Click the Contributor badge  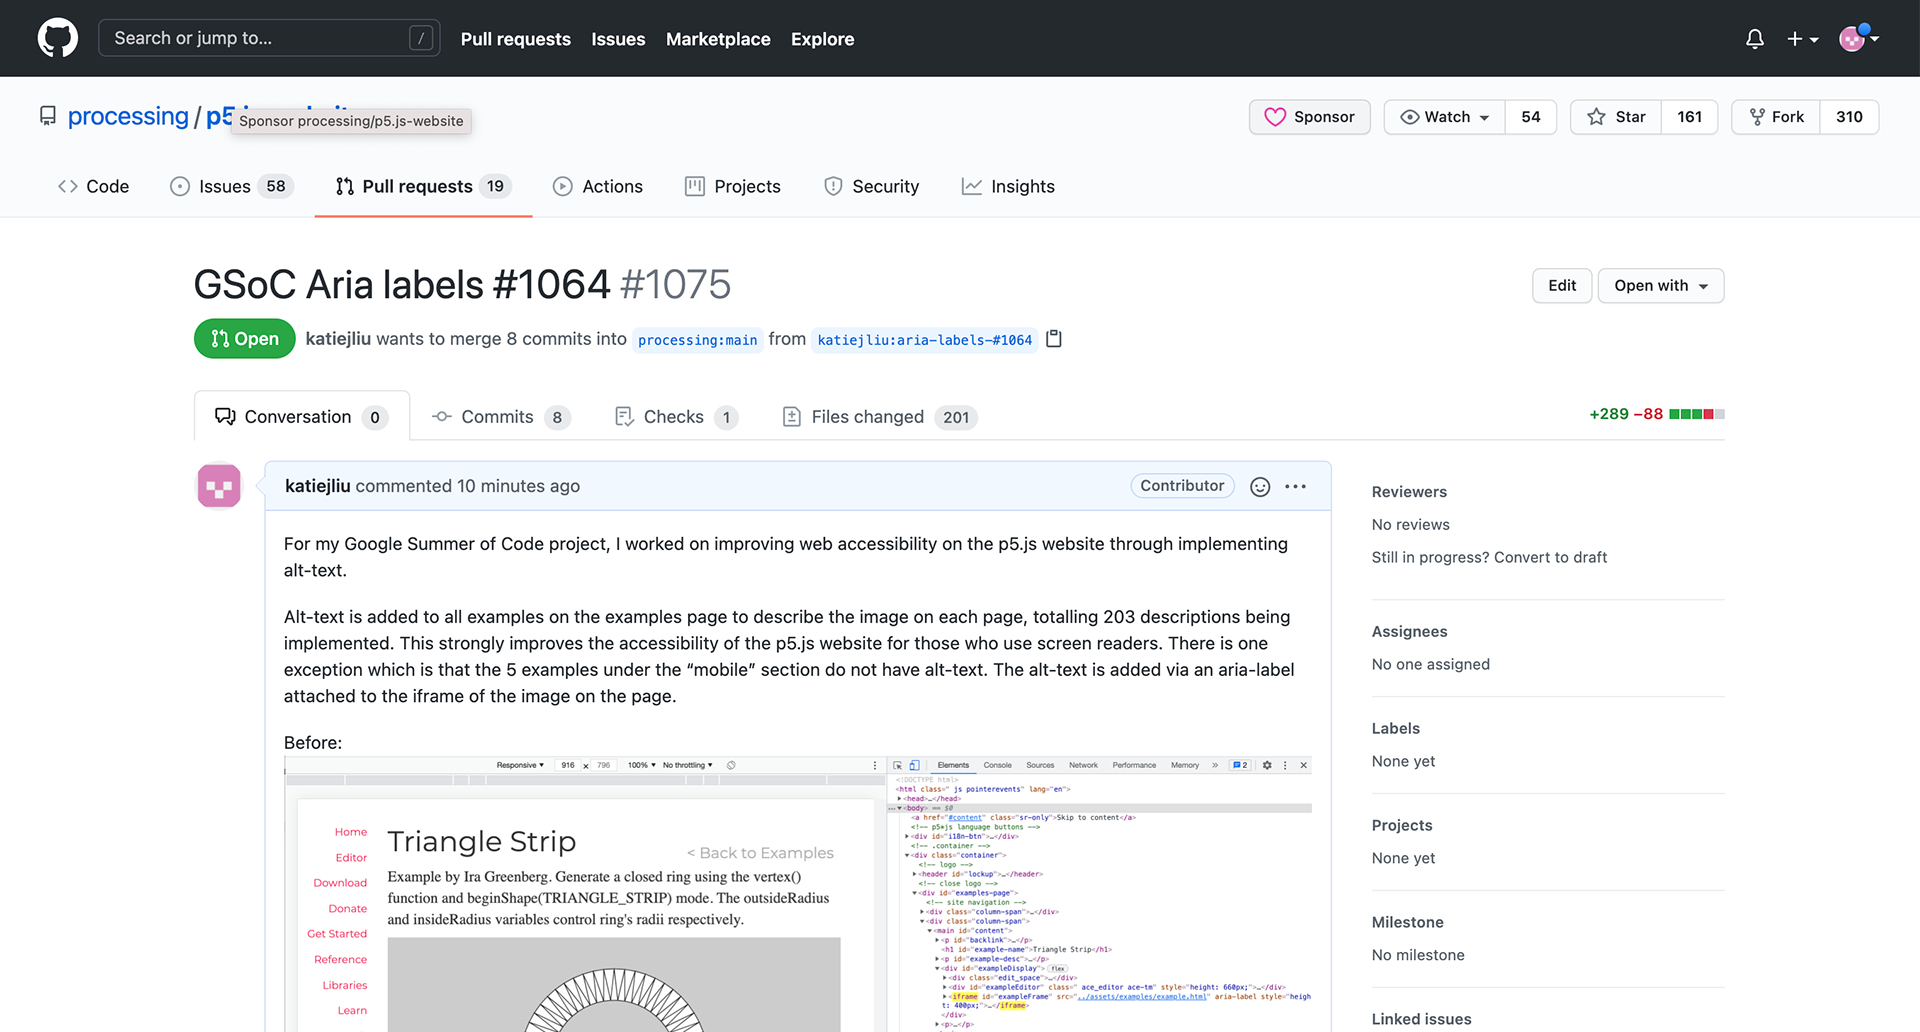pyautogui.click(x=1182, y=485)
